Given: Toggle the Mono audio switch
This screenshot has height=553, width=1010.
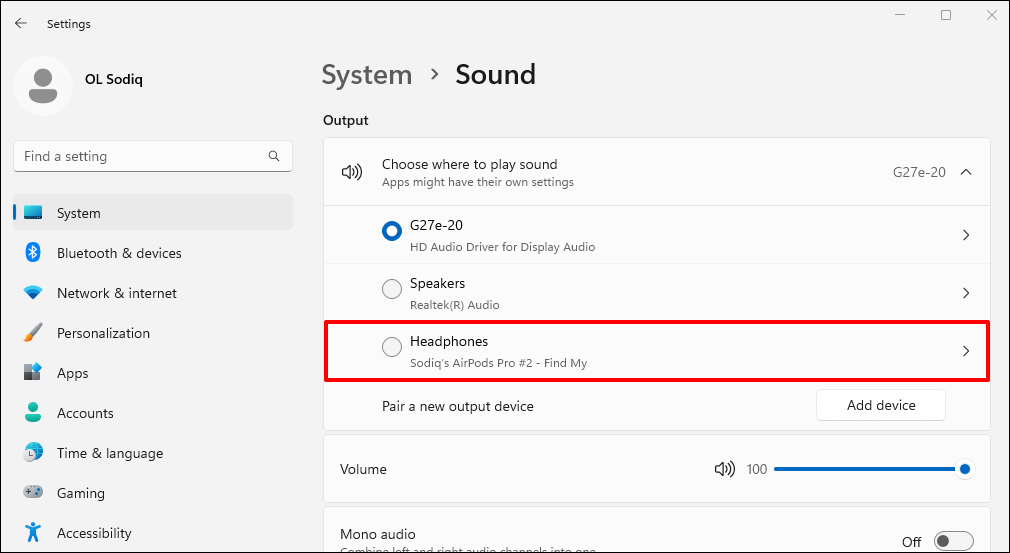Looking at the screenshot, I should click(x=953, y=541).
